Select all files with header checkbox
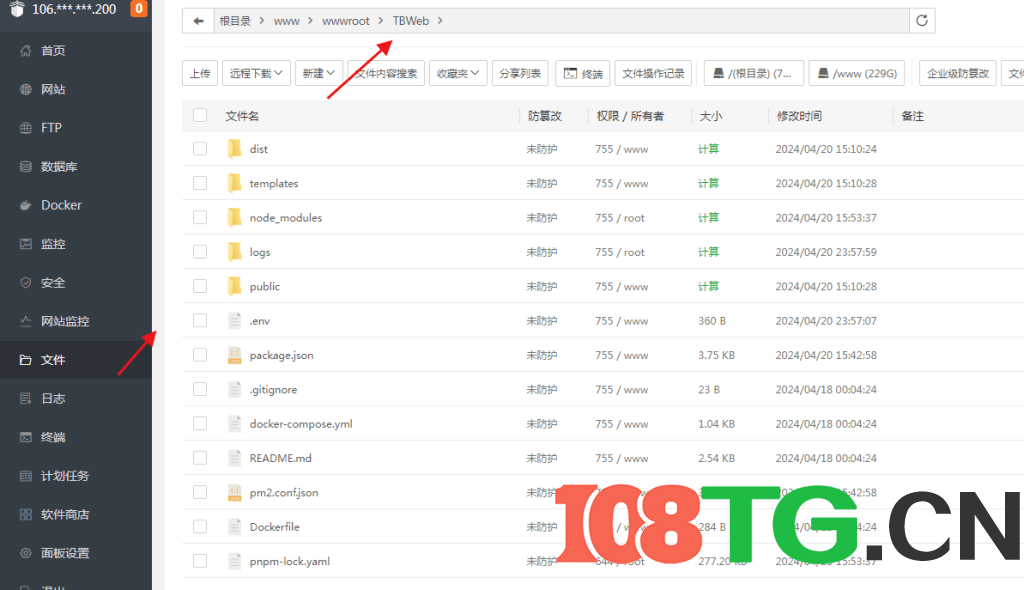The height and width of the screenshot is (590, 1024). 199,115
